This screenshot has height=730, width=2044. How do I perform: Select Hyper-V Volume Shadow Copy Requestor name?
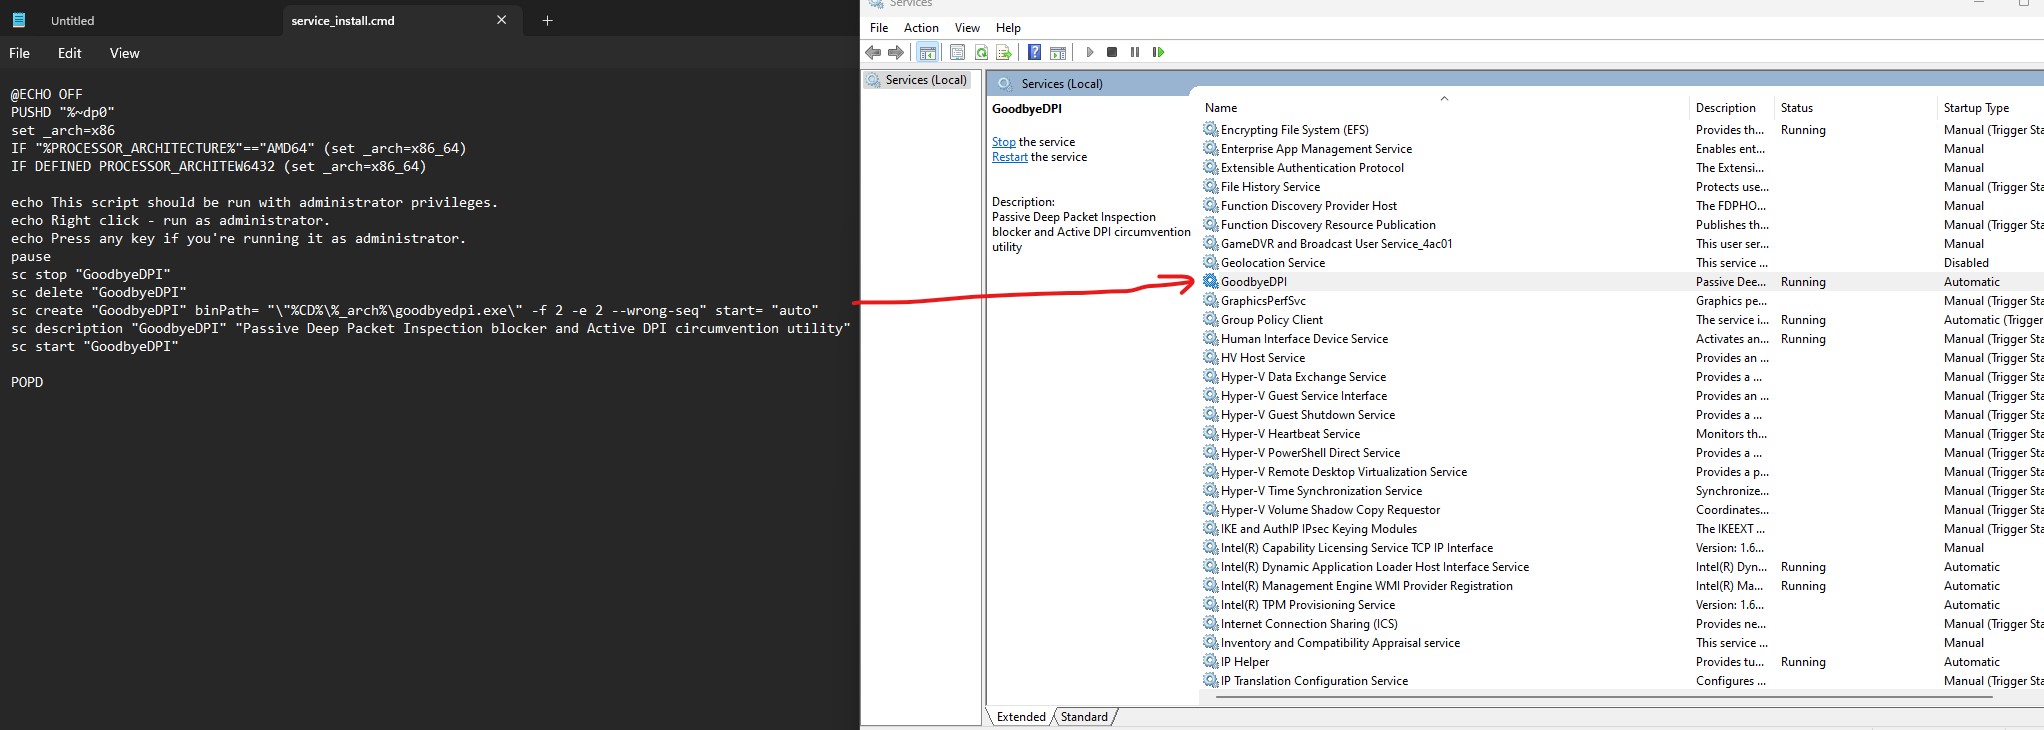(1331, 510)
